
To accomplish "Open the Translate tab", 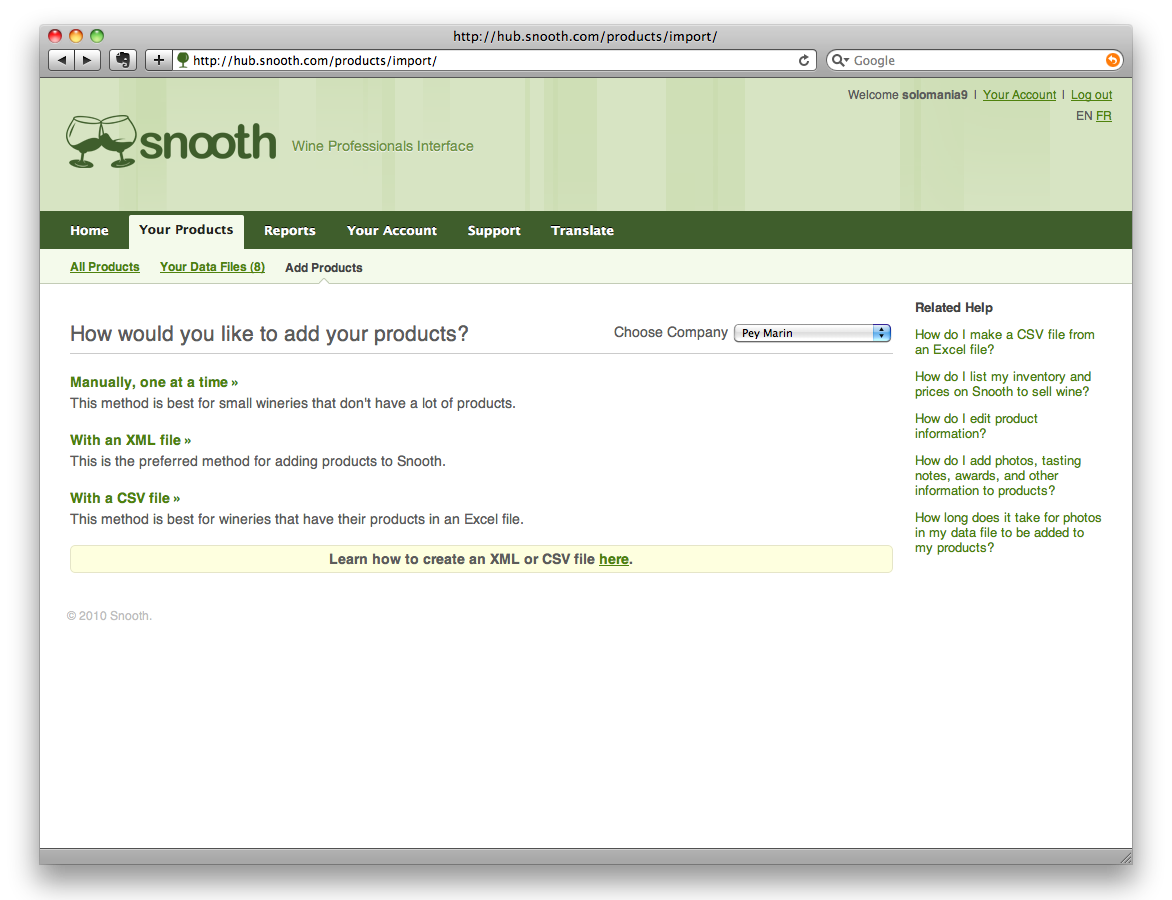I will pos(582,230).
